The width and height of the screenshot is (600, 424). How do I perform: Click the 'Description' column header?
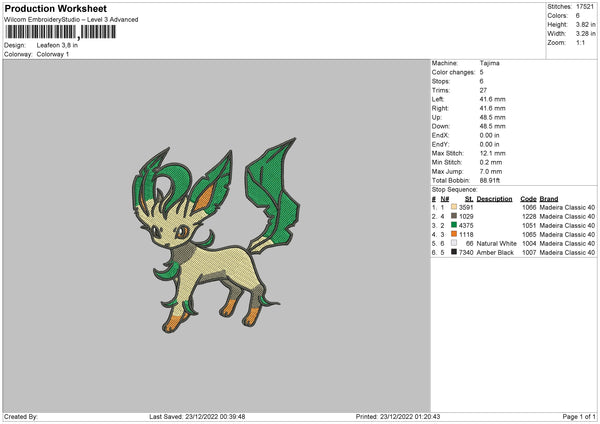tap(494, 199)
